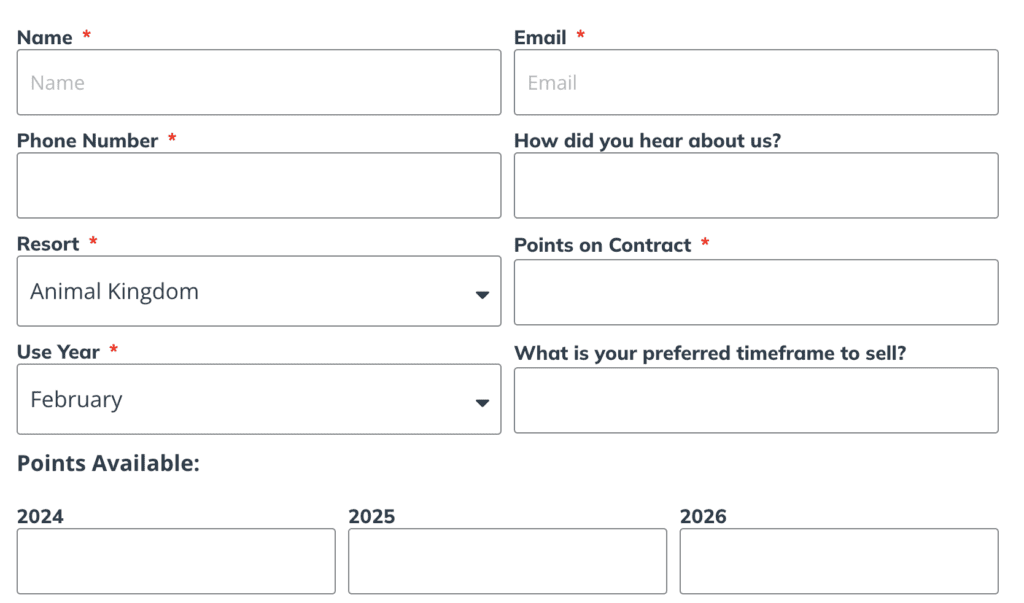This screenshot has width=1024, height=603.
Task: Click the arrow icon on the Resort dropdown
Action: coord(482,295)
